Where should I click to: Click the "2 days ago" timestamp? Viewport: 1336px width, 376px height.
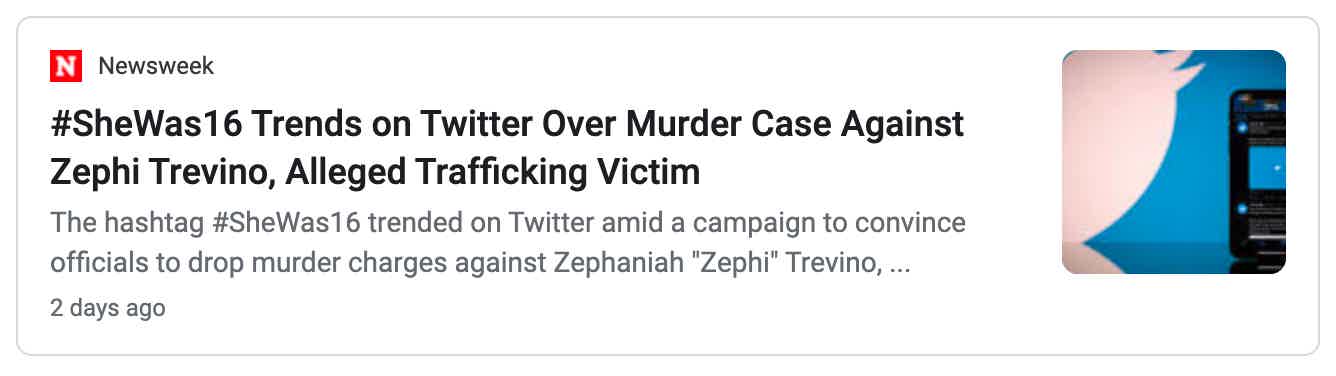pos(108,308)
